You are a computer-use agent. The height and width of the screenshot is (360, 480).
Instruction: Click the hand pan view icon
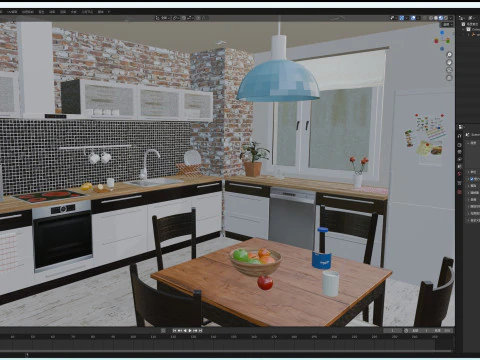[449, 62]
